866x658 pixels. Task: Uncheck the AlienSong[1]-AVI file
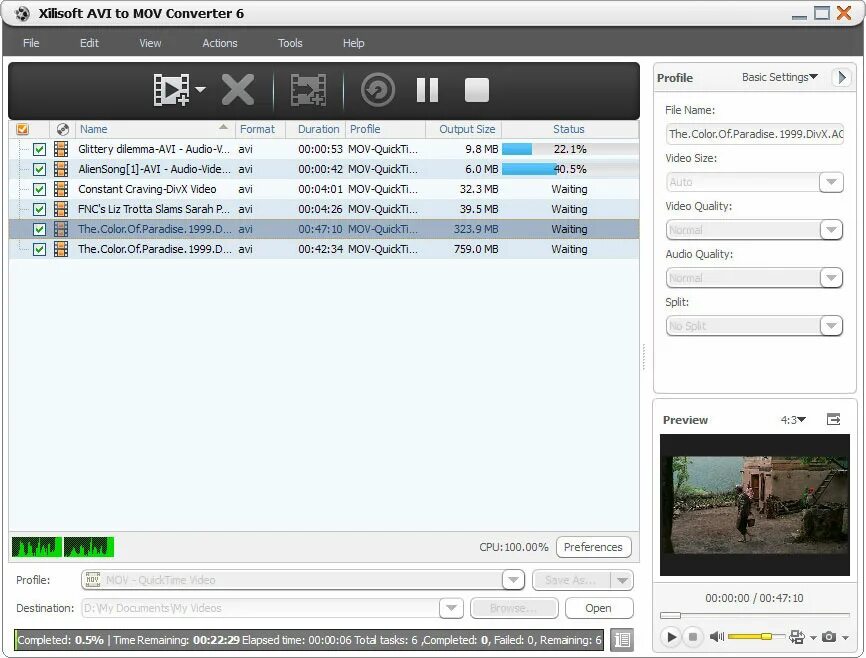click(x=39, y=169)
